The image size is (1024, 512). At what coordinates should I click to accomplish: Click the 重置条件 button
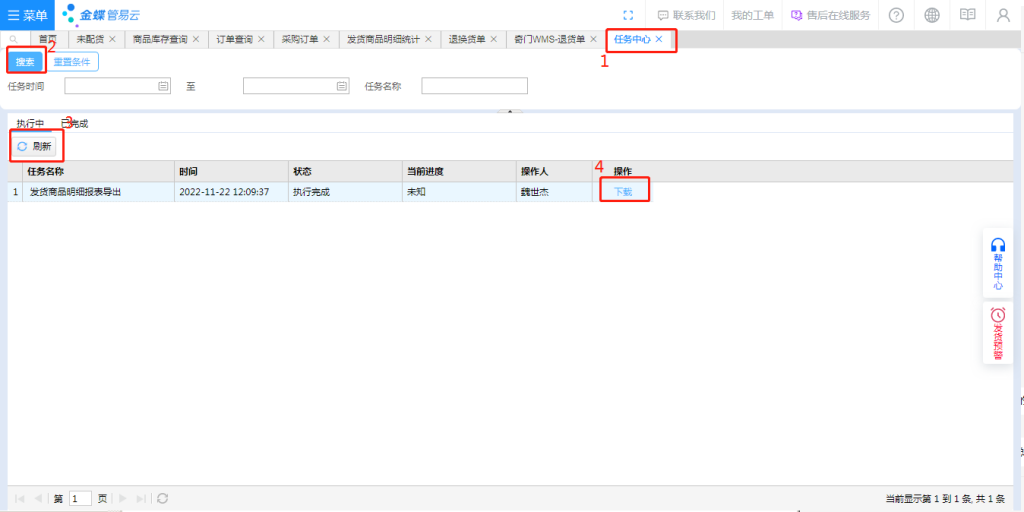click(72, 62)
